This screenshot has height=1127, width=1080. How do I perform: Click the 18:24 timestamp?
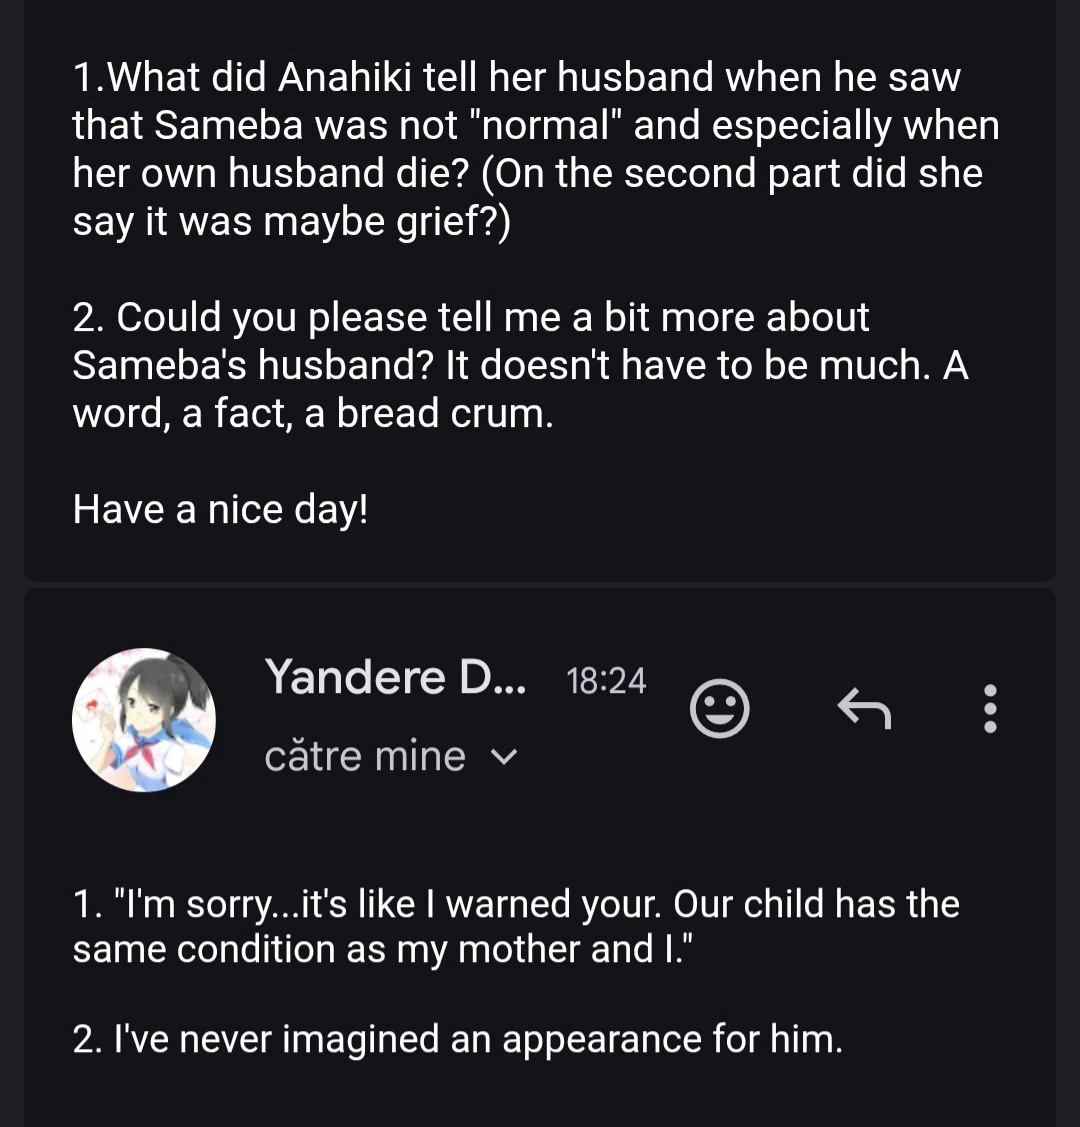click(x=606, y=681)
